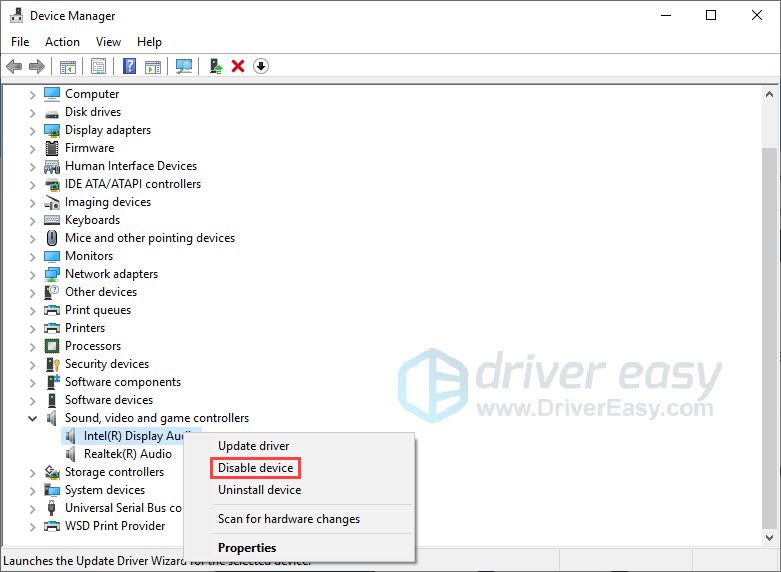Expand the Display adapters category

point(32,130)
